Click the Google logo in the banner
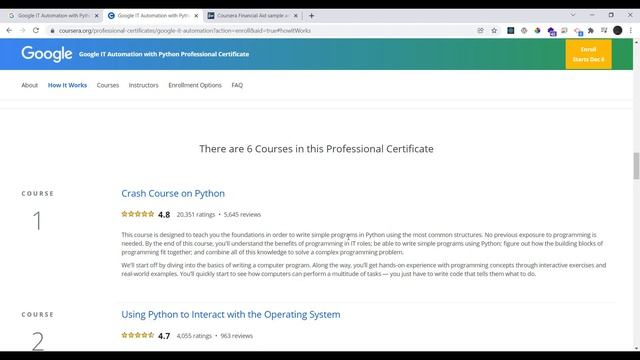640x360 pixels. (47, 54)
